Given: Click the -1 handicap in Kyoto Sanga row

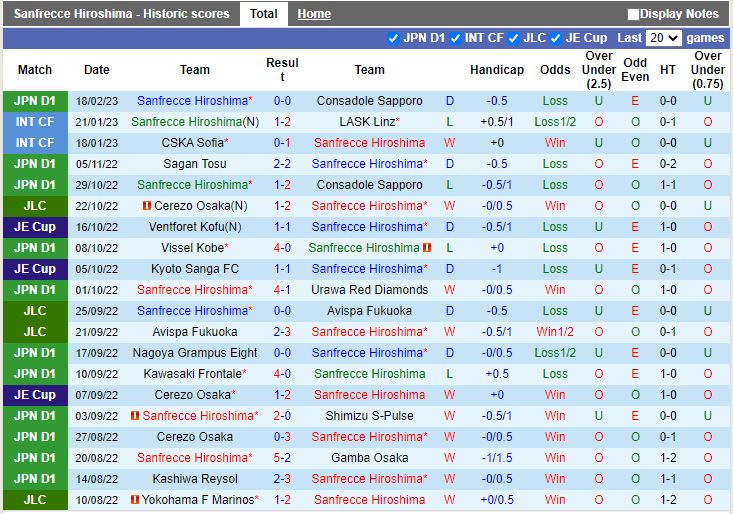Looking at the screenshot, I should point(496,269).
